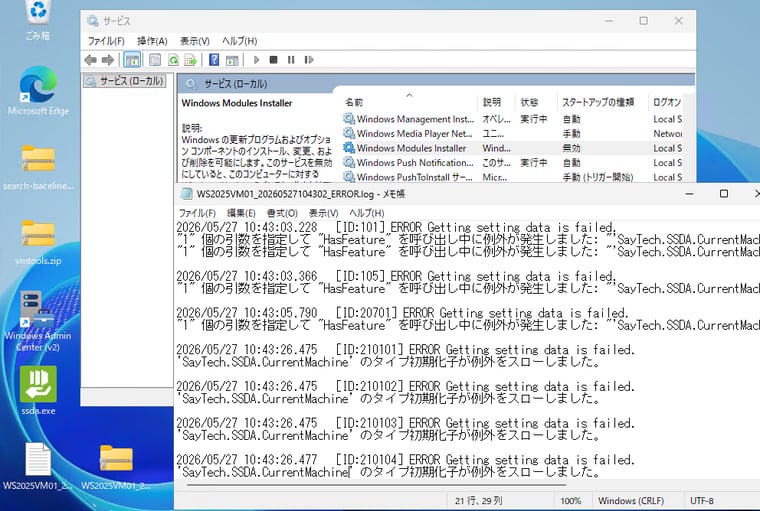Open 操作(A) menu in Services window

click(x=152, y=41)
